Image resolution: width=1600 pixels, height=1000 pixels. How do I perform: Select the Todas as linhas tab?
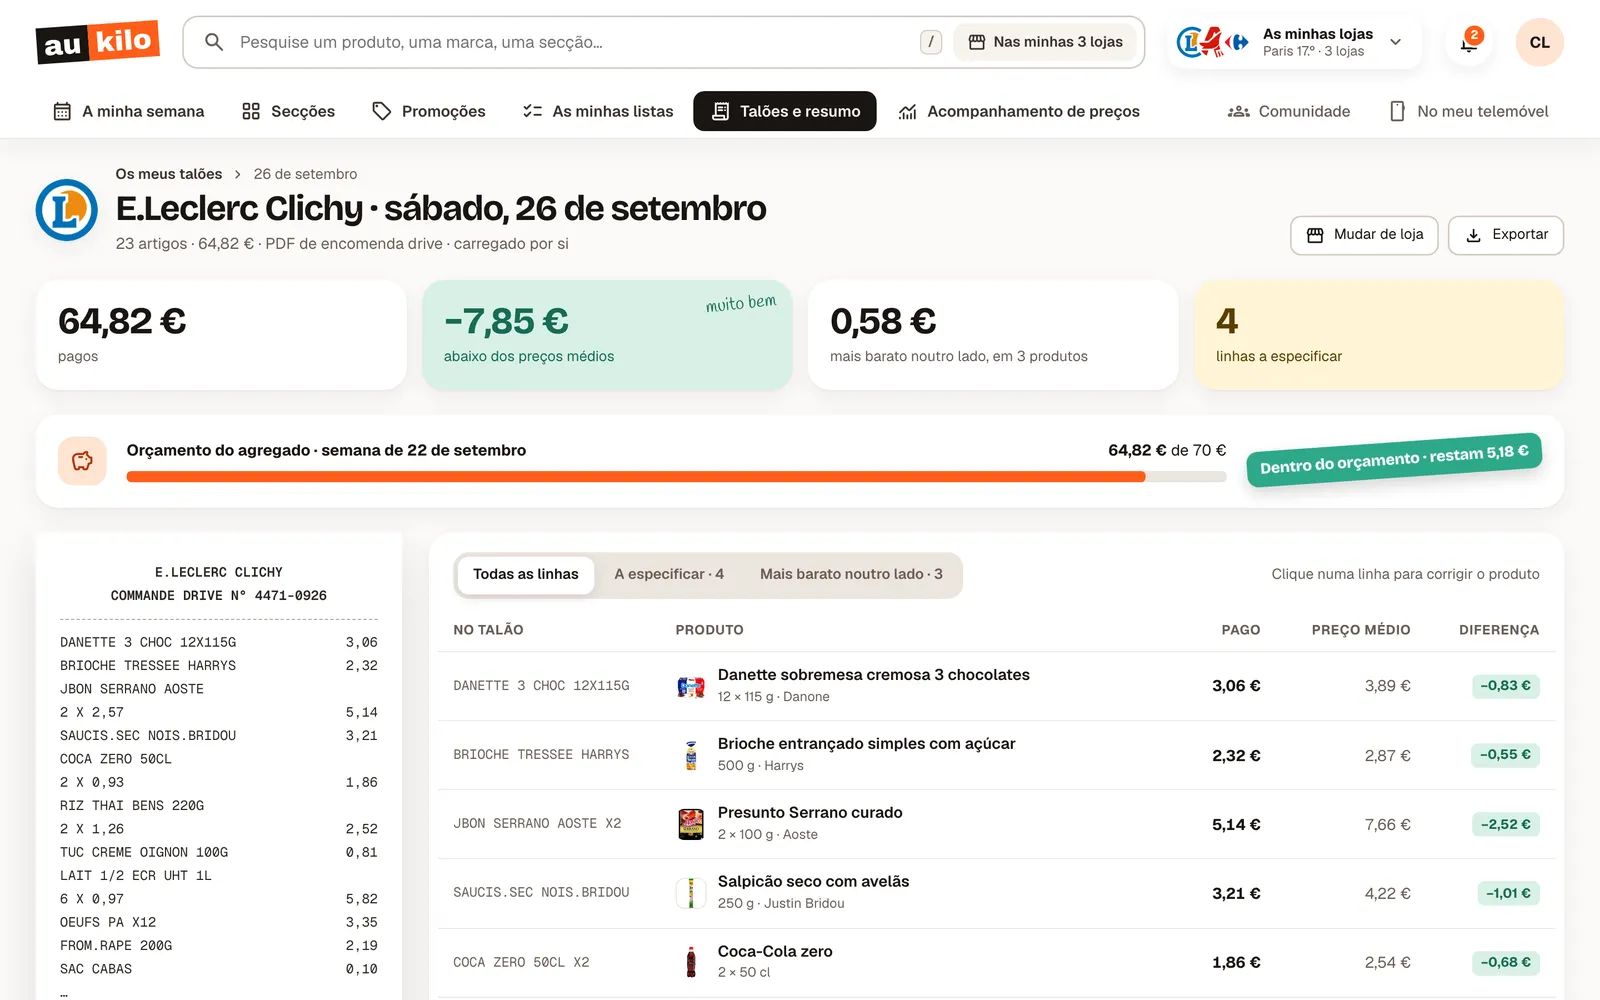526,575
